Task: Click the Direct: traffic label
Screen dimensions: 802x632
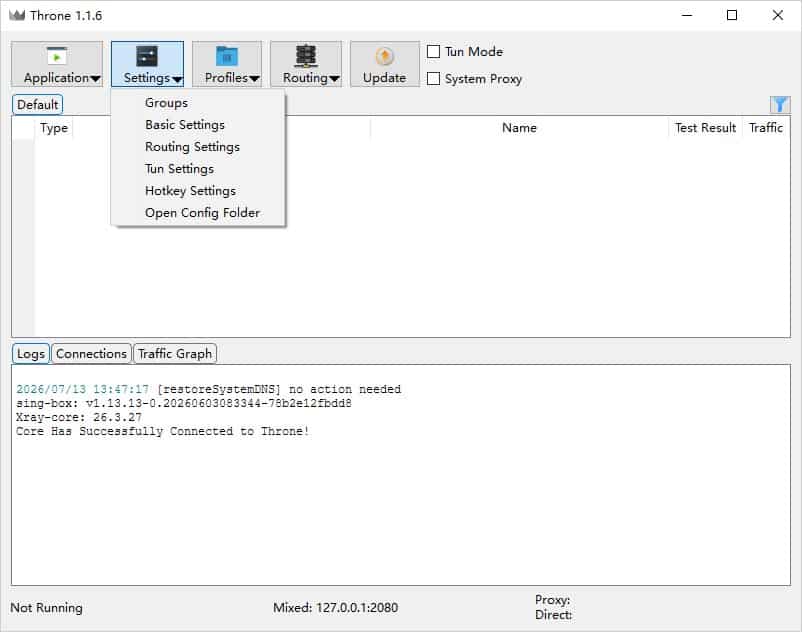Action: (553, 615)
